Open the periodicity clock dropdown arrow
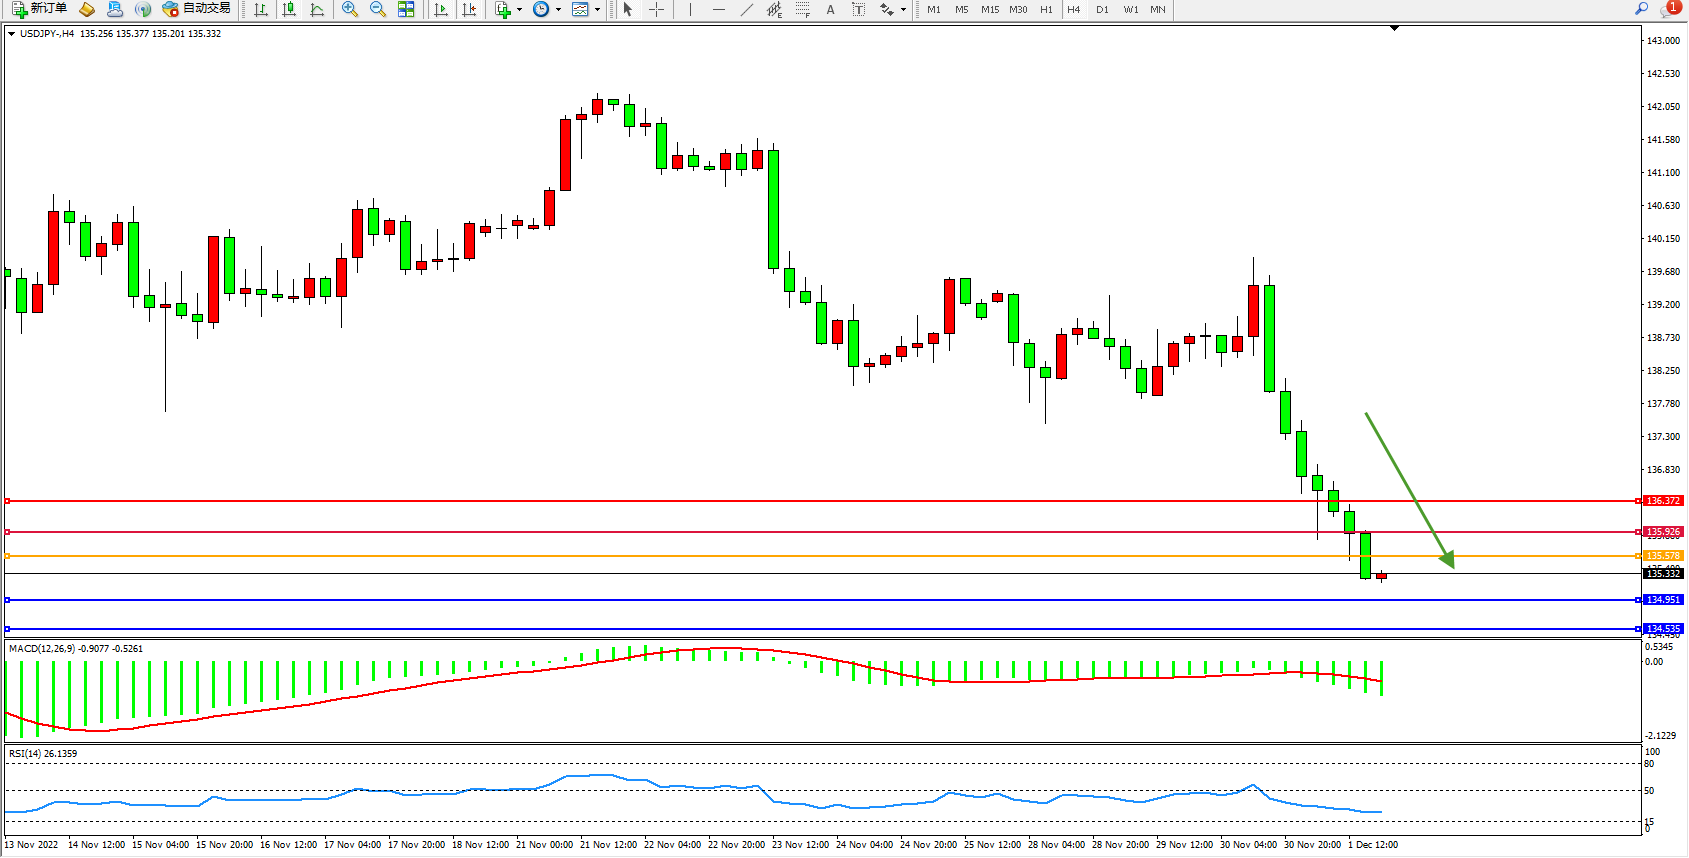The height and width of the screenshot is (858, 1689). click(x=558, y=9)
